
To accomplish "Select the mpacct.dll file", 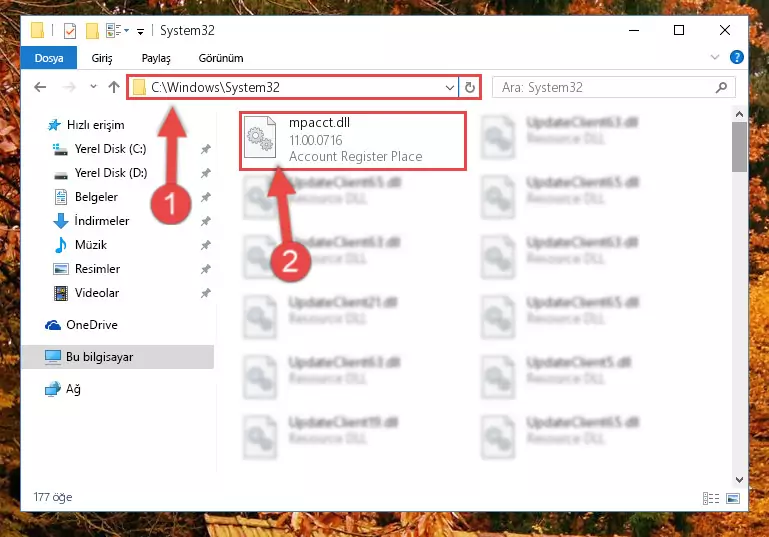I will 353,141.
